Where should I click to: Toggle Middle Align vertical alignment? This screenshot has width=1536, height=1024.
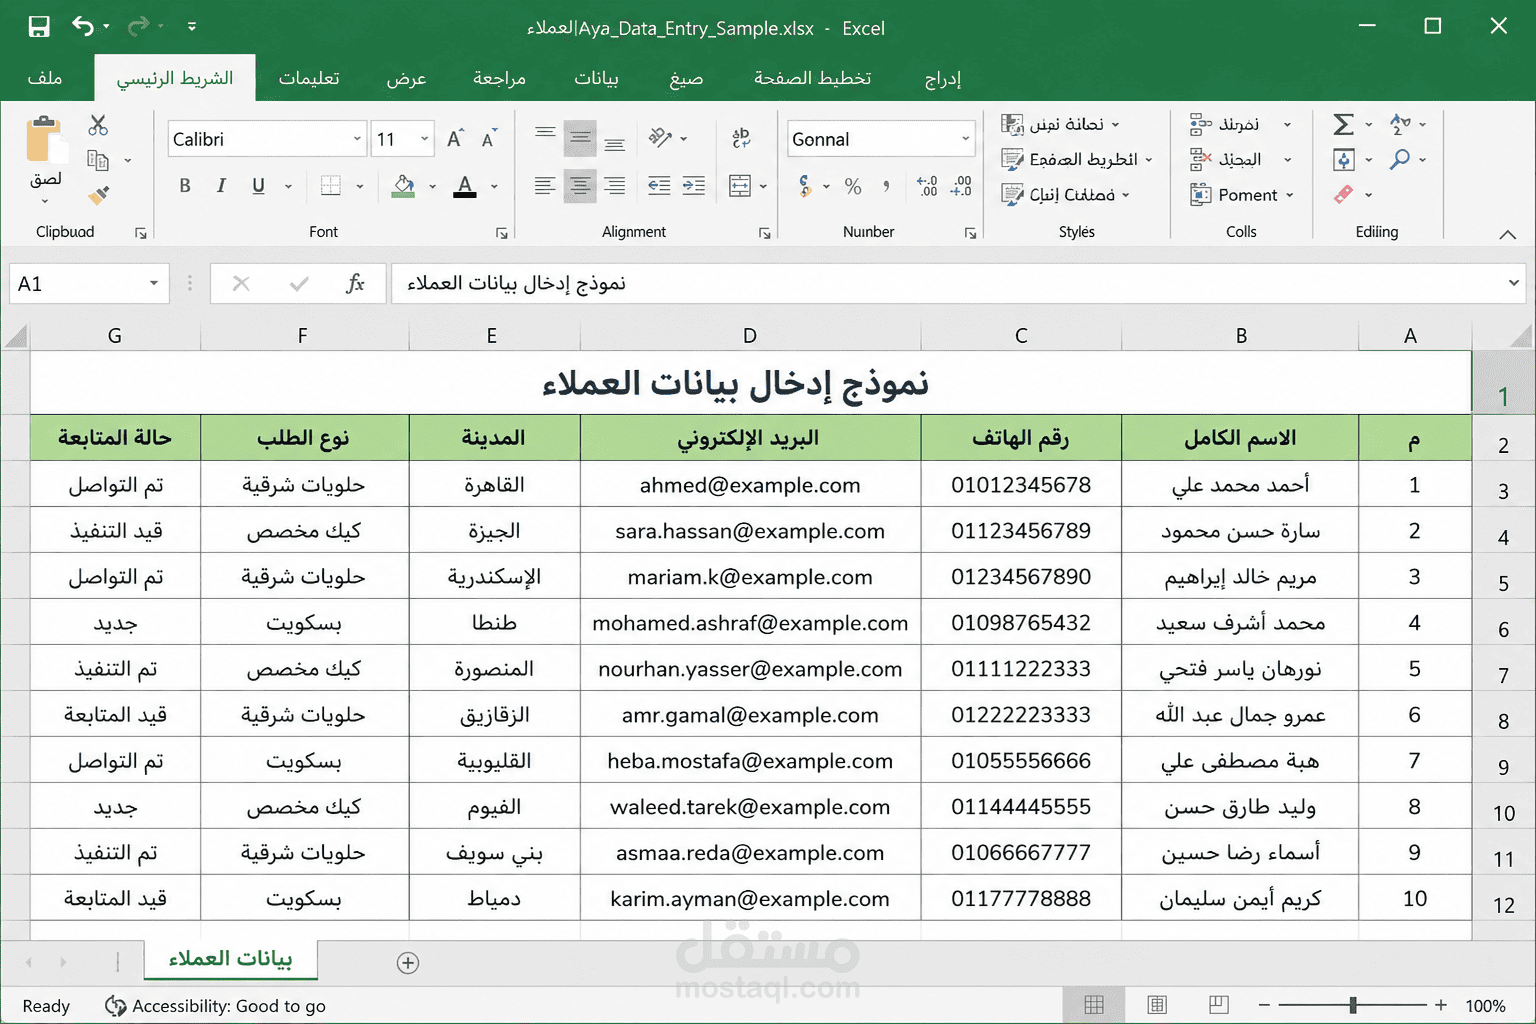pyautogui.click(x=580, y=138)
